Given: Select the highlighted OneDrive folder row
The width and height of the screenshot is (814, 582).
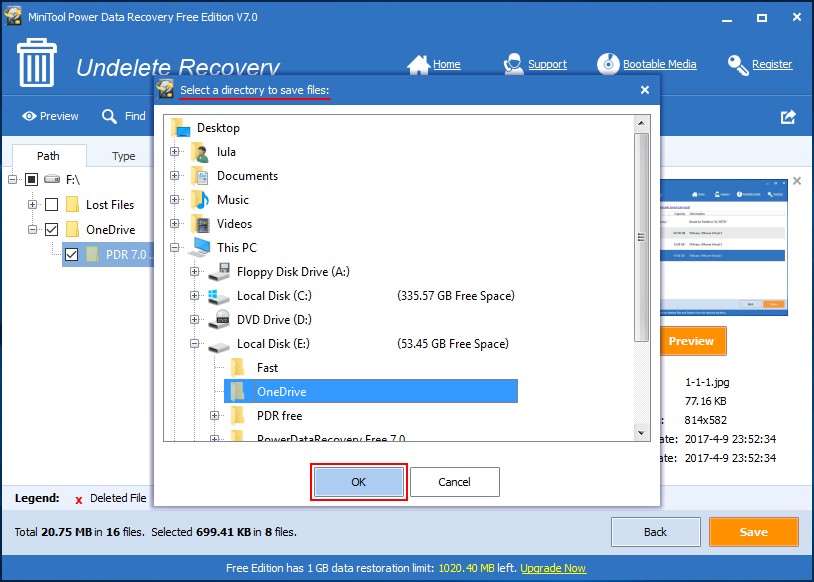Looking at the screenshot, I should 371,391.
